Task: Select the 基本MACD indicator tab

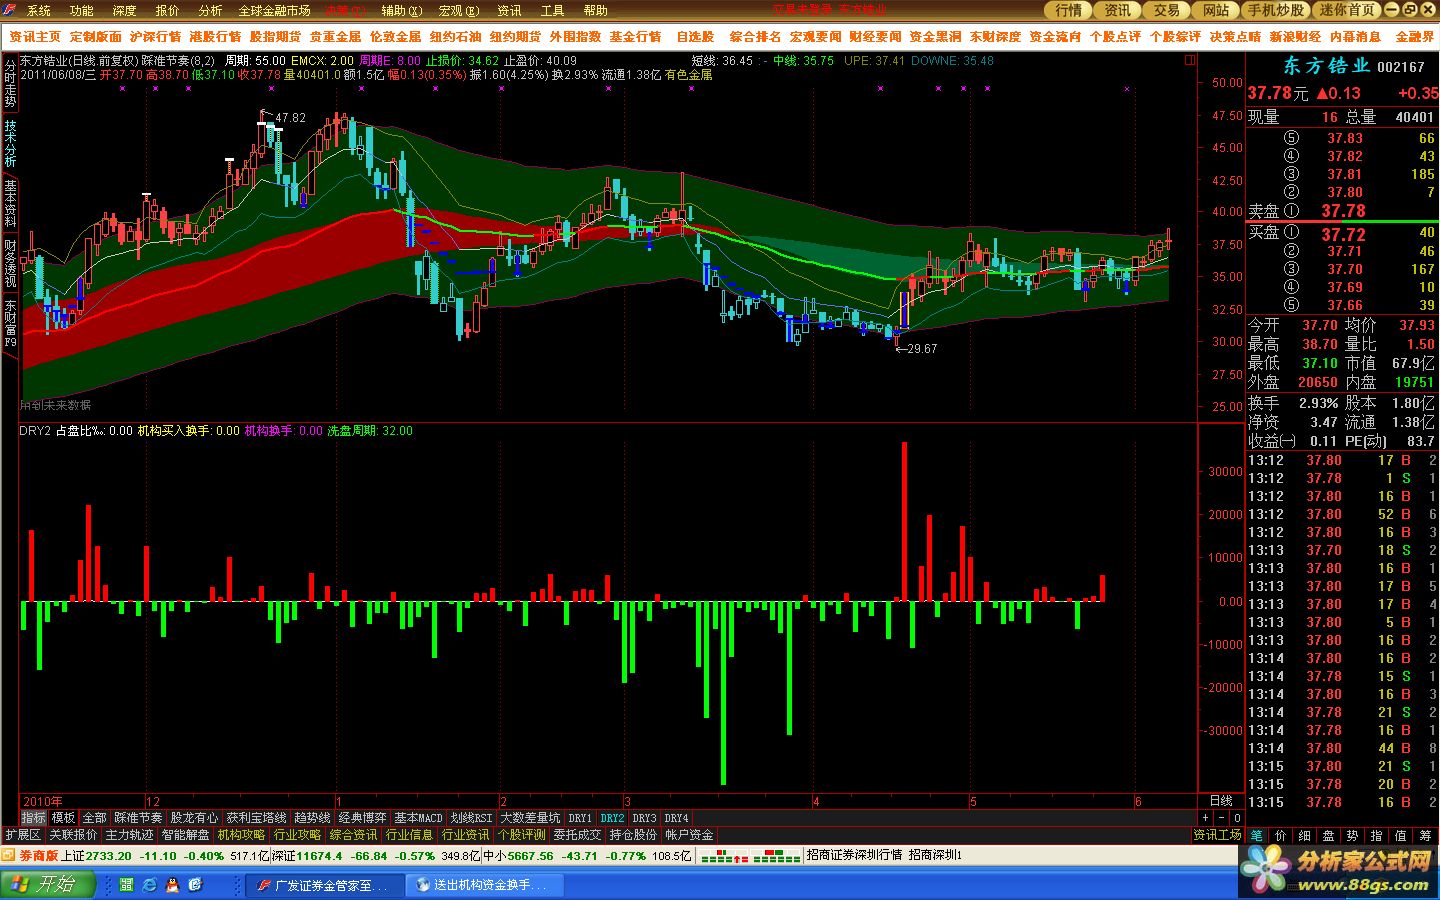Action: point(418,818)
